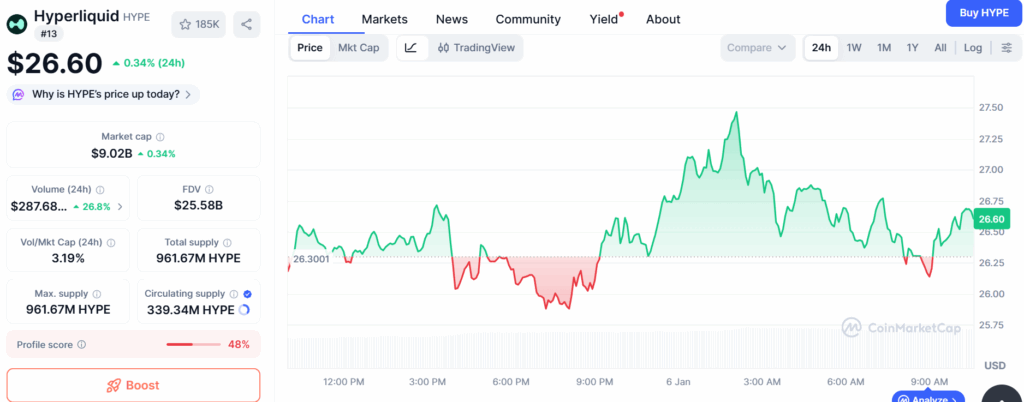Click the Market cap info icon

pyautogui.click(x=160, y=137)
